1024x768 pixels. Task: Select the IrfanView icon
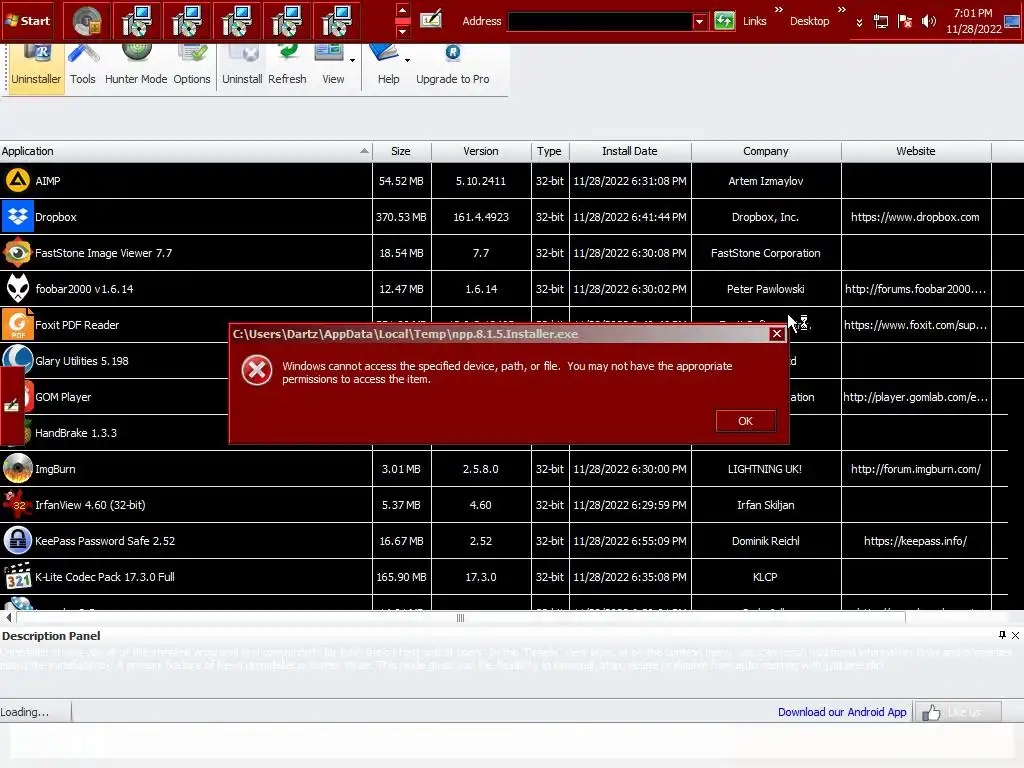pyautogui.click(x=18, y=504)
